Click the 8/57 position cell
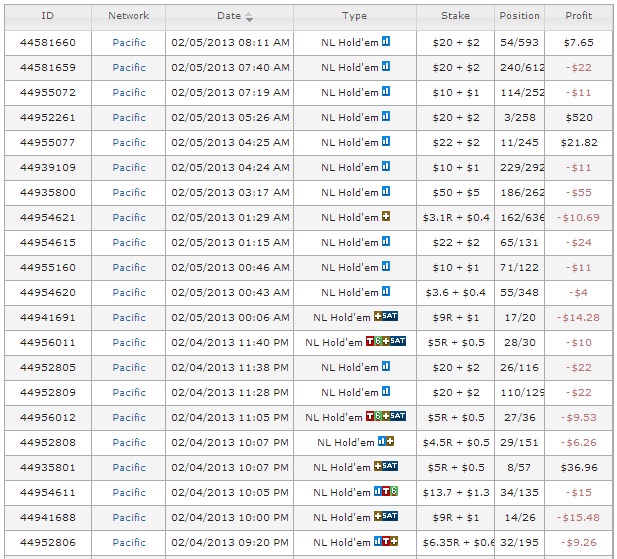Screen dimensions: 617x559 coord(519,467)
